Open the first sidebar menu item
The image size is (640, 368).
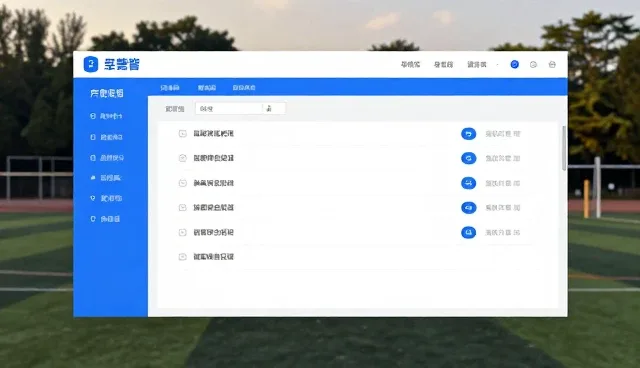[106, 116]
